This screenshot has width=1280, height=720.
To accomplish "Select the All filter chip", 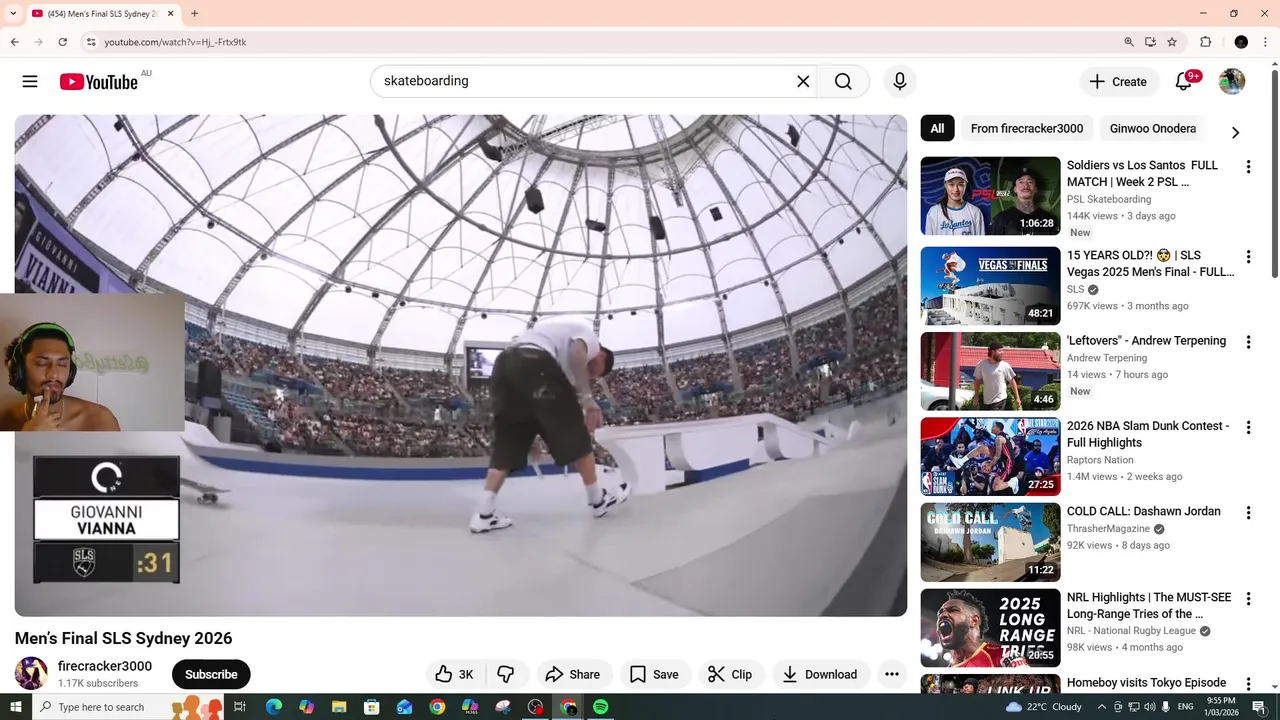I will (x=937, y=128).
